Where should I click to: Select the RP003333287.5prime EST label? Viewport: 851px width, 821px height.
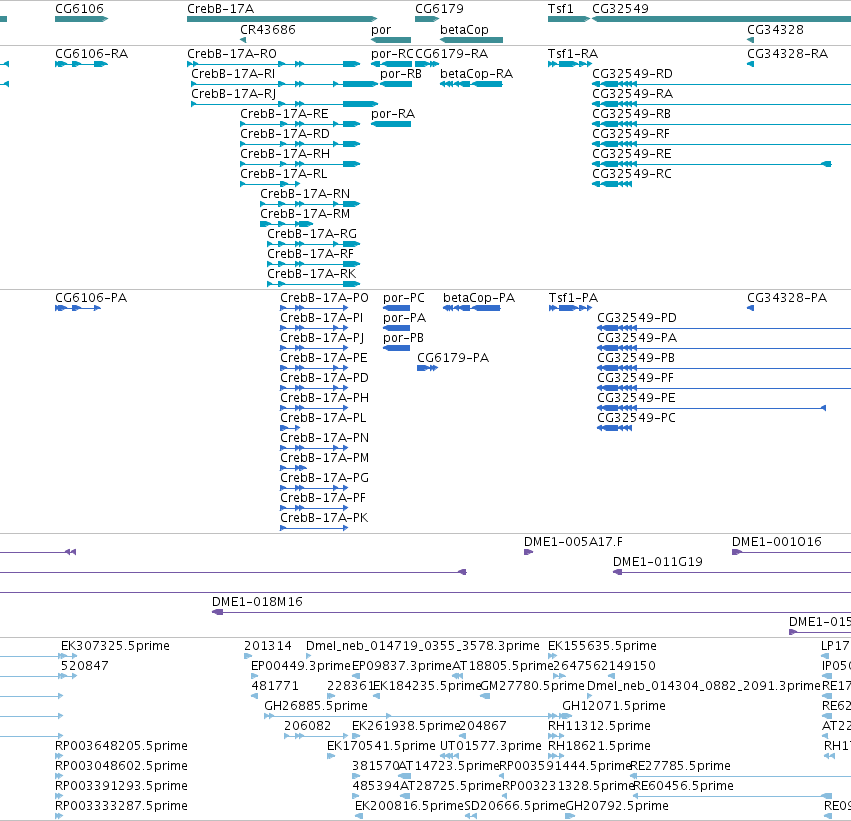[x=121, y=806]
